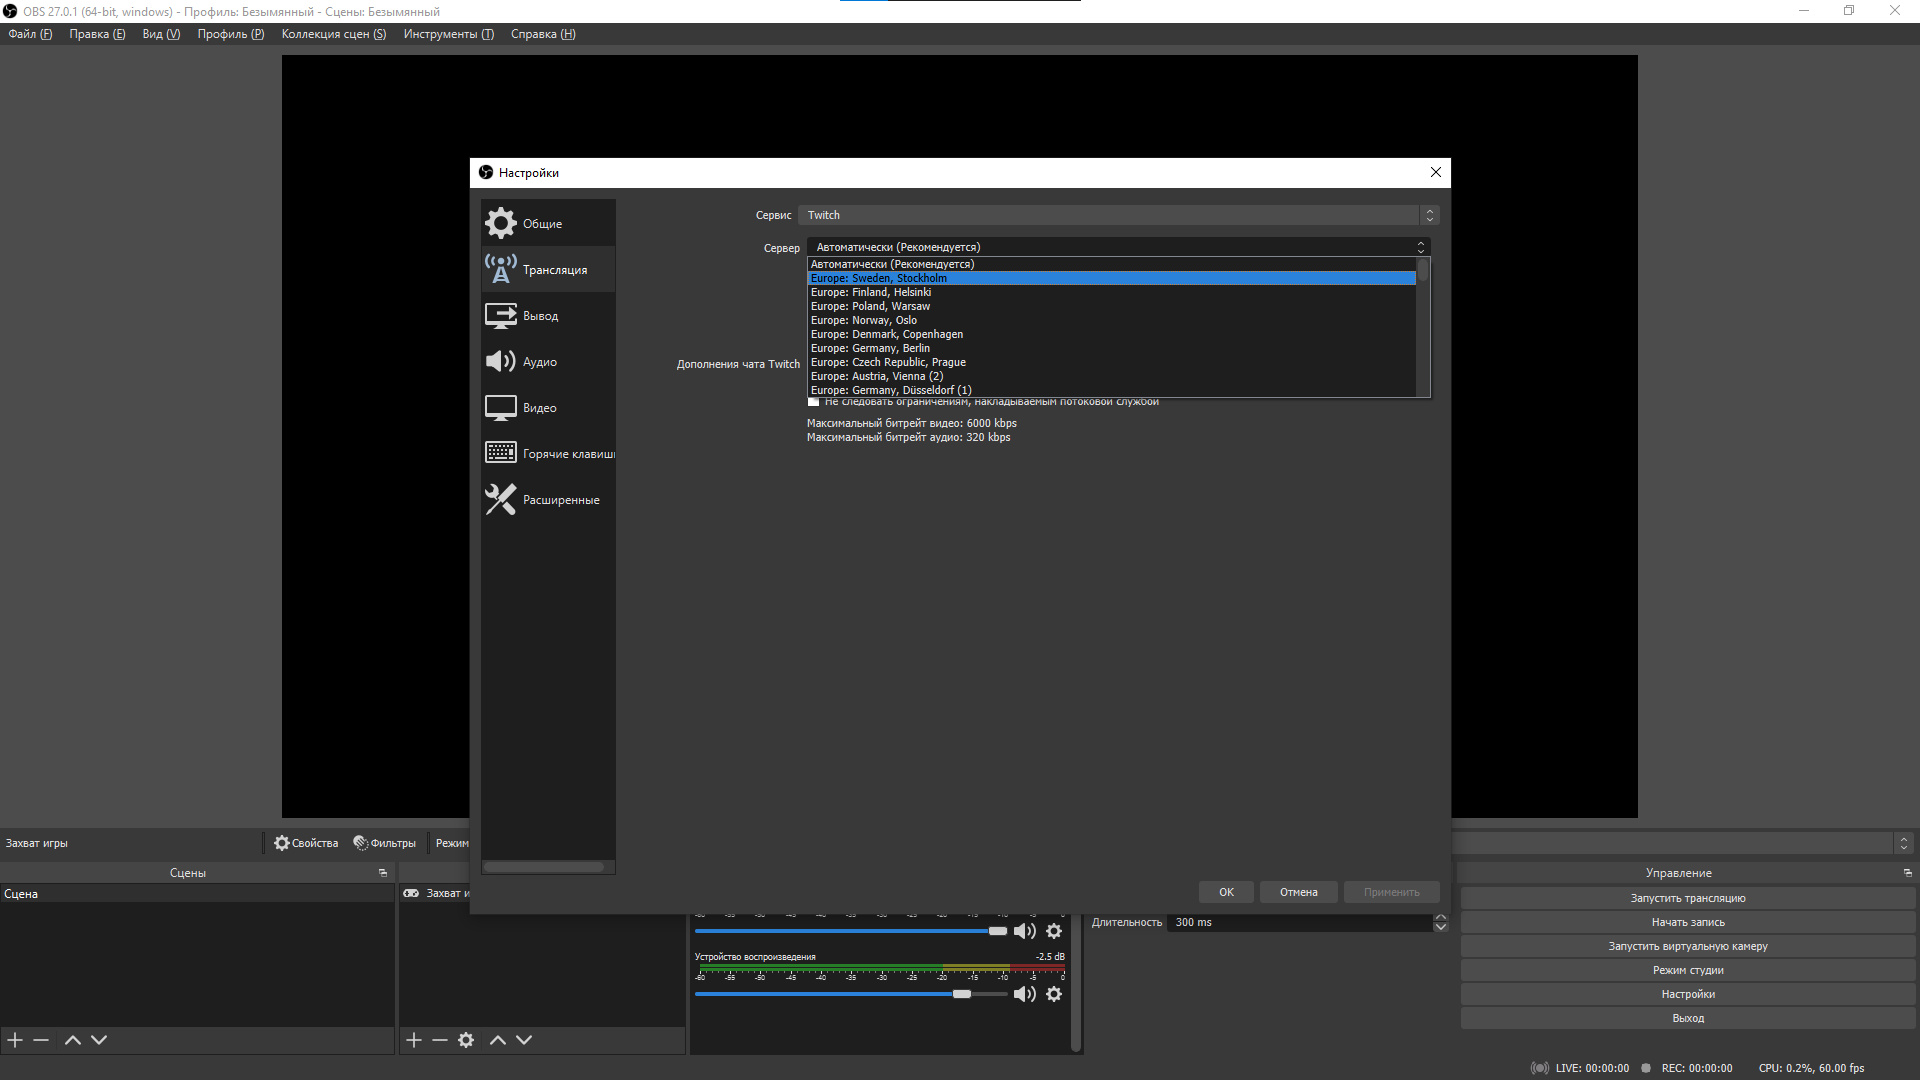Open the Сервис Twitch dropdown
The image size is (1920, 1080).
click(x=1118, y=215)
